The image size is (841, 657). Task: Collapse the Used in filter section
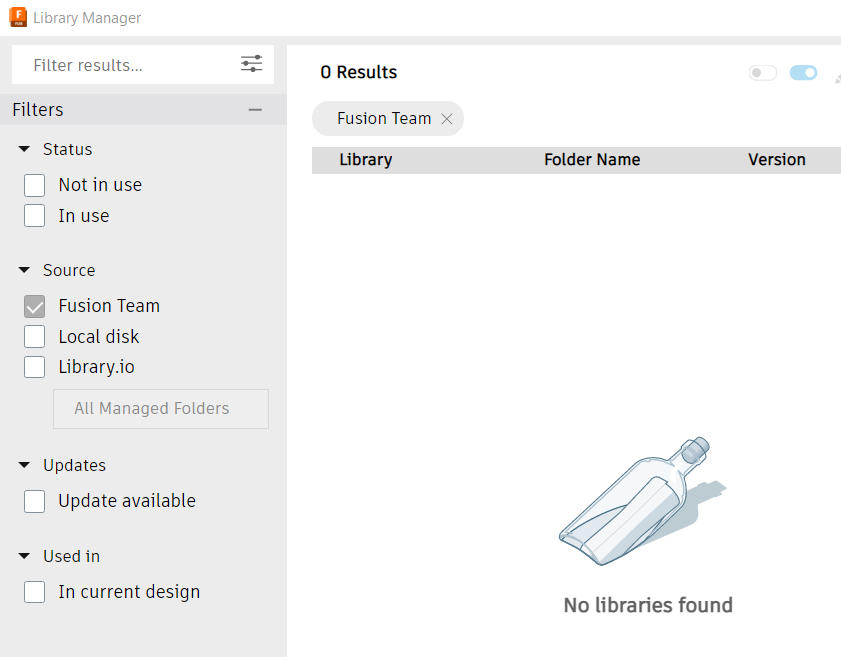click(x=24, y=556)
